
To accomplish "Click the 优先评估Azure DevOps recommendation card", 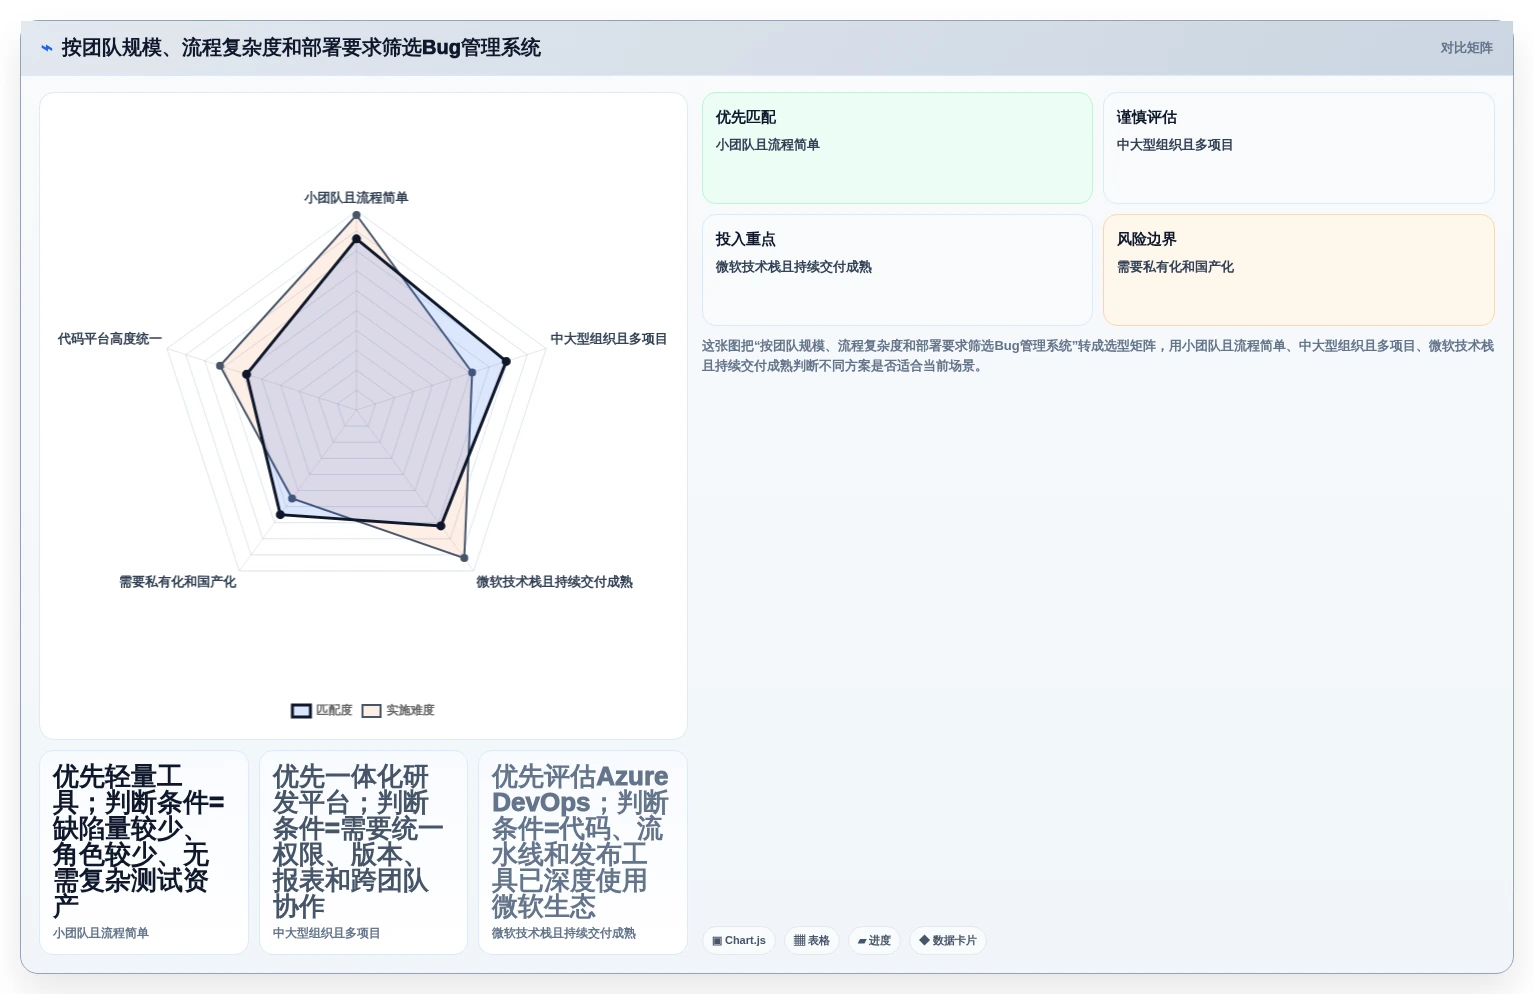I will pyautogui.click(x=583, y=852).
